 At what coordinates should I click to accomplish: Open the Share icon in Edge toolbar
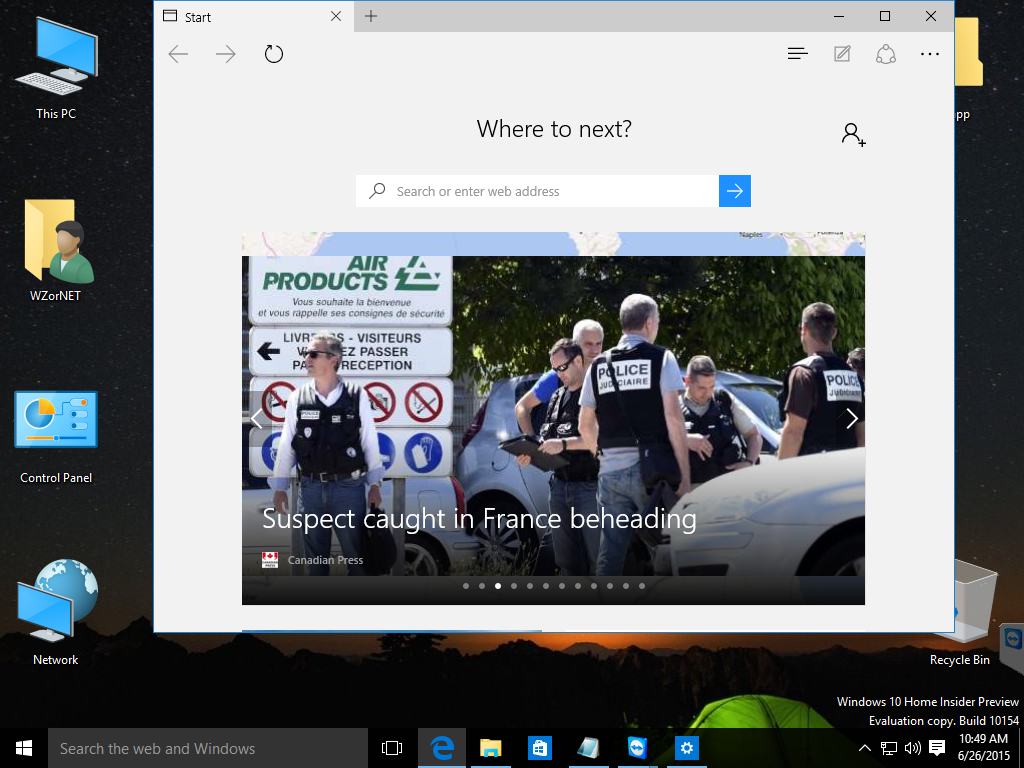click(x=886, y=54)
